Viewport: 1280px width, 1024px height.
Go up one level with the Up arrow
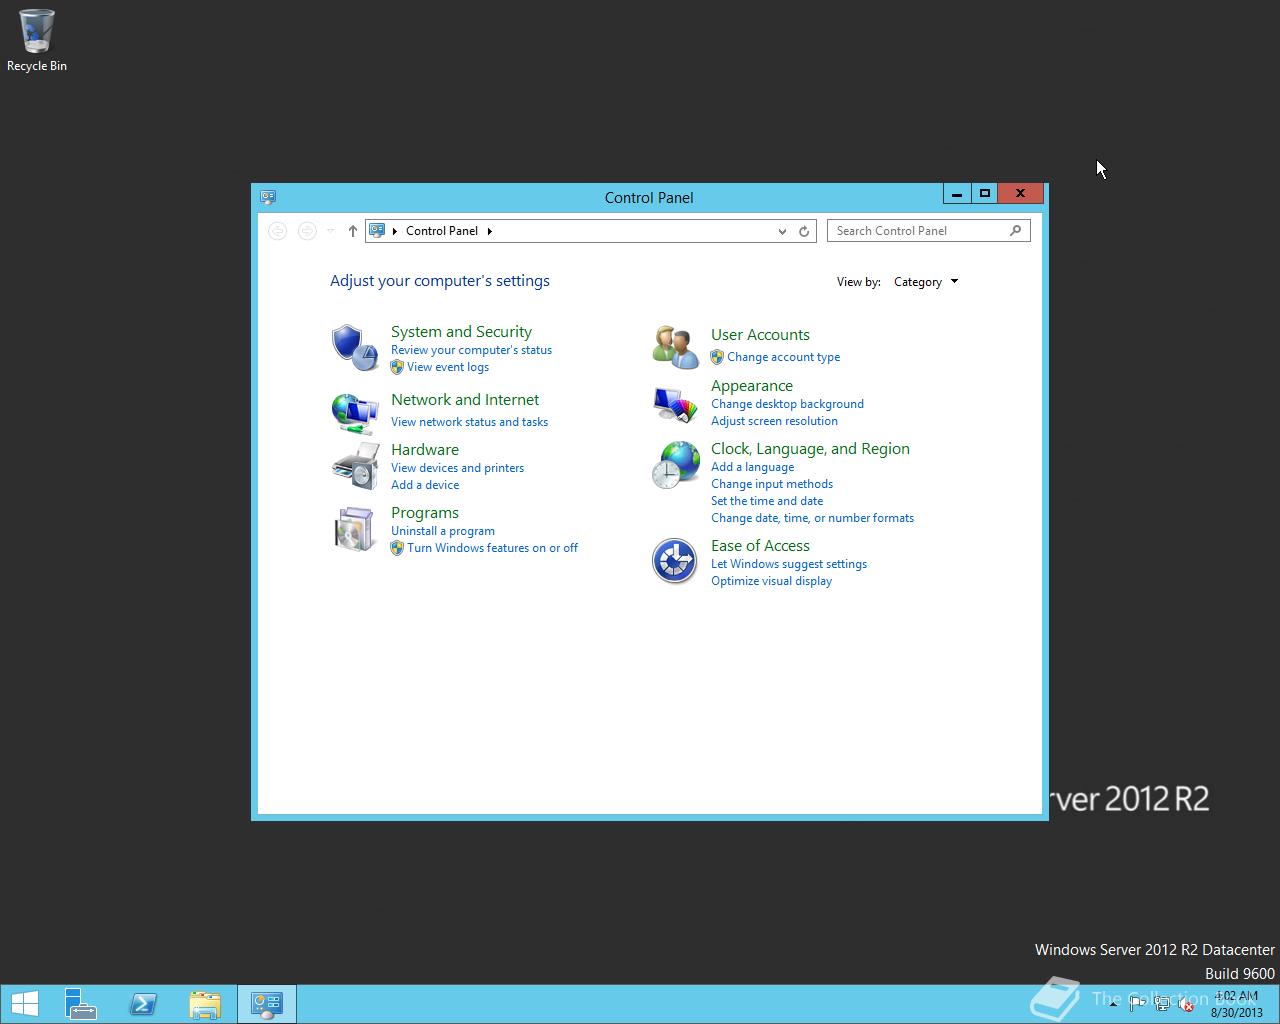pyautogui.click(x=353, y=231)
